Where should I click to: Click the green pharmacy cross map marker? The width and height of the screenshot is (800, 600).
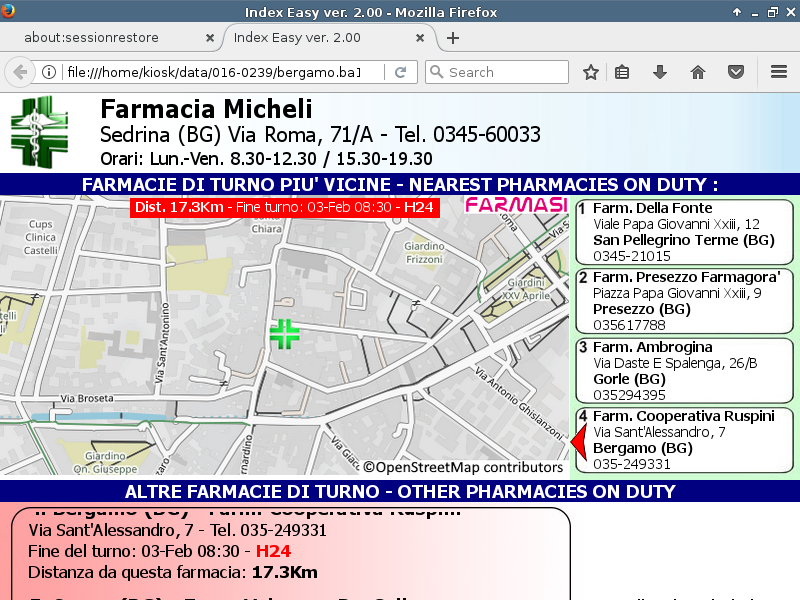pos(285,334)
